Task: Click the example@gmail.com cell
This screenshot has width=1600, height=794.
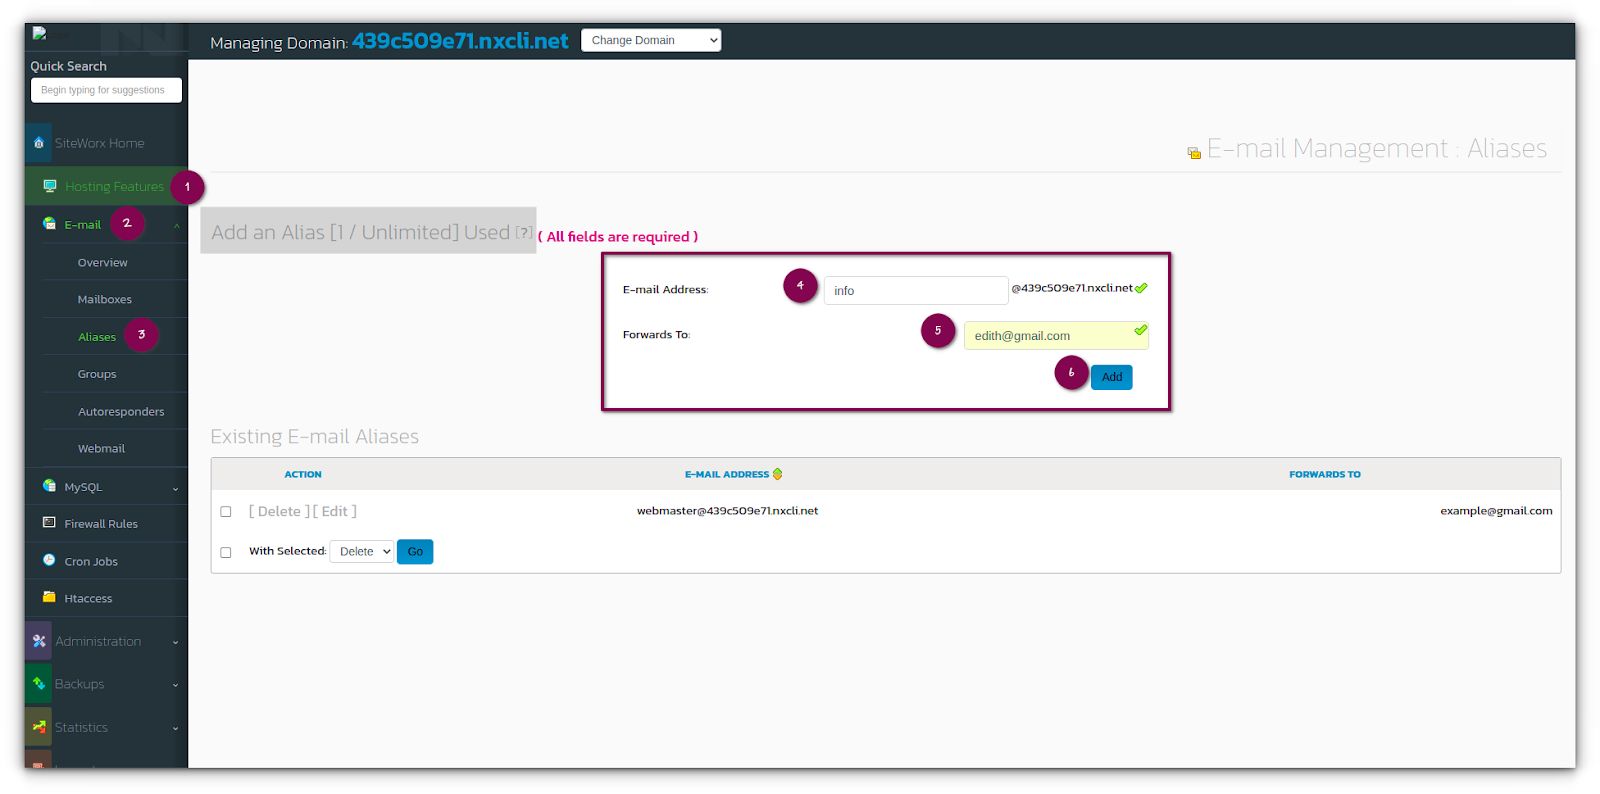Action: pyautogui.click(x=1496, y=511)
